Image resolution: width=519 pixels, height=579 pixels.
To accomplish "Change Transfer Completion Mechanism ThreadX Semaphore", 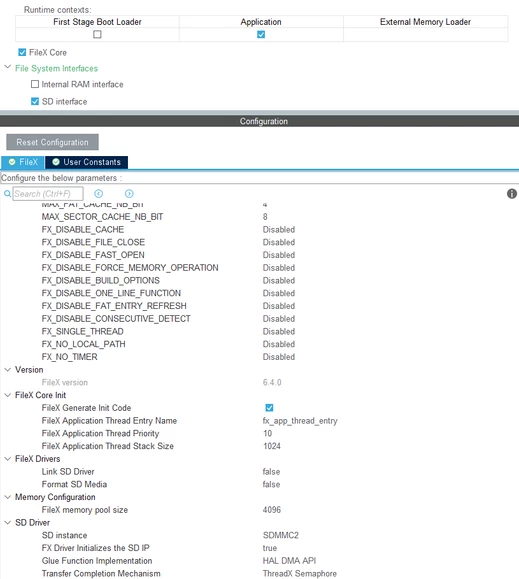I will pyautogui.click(x=300, y=573).
